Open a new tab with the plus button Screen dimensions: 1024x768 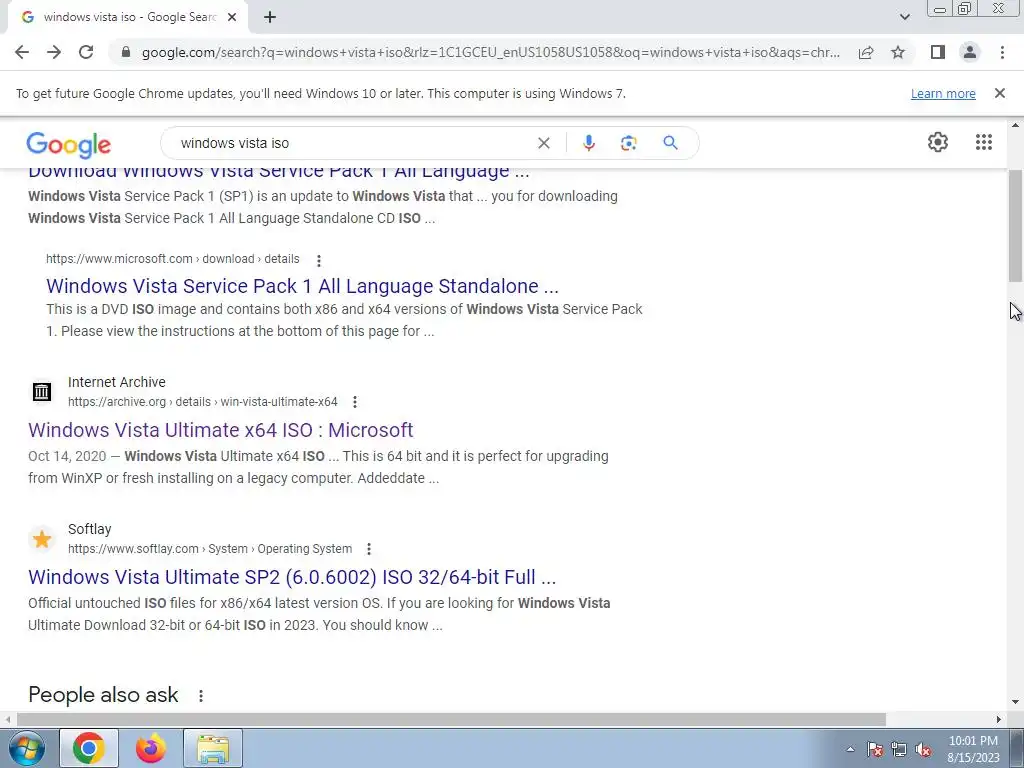tap(270, 17)
